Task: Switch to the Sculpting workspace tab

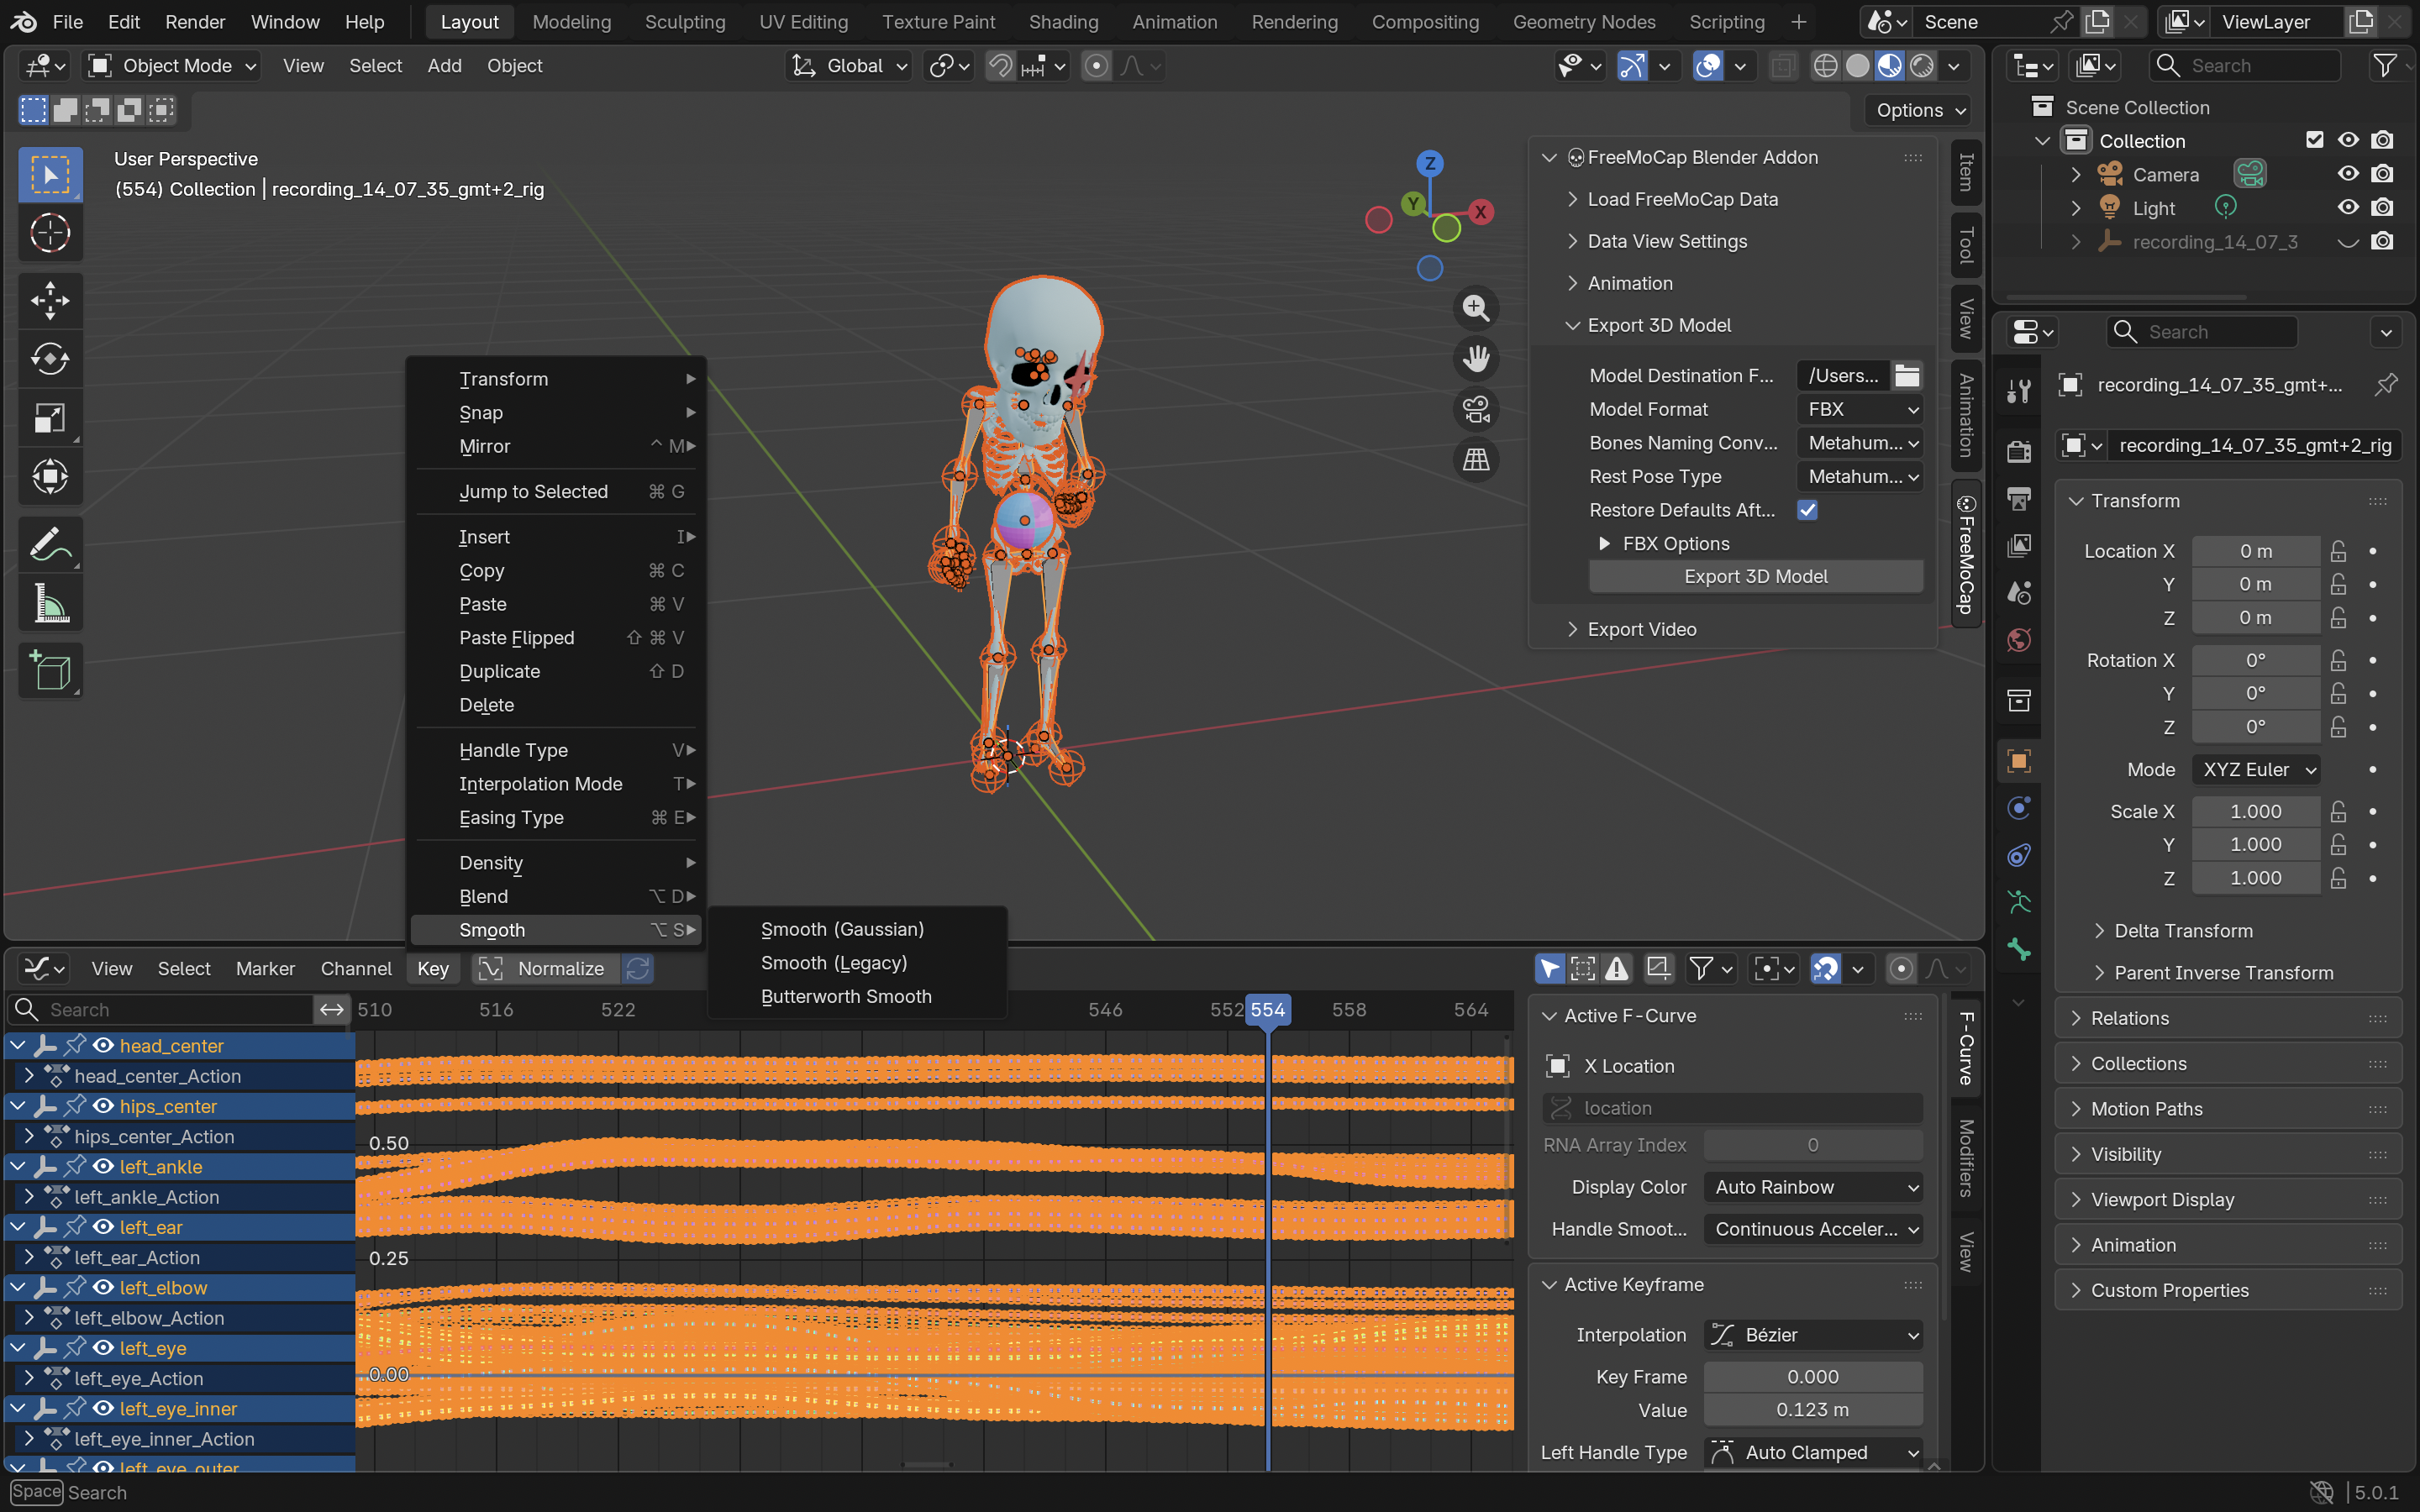Action: point(685,22)
